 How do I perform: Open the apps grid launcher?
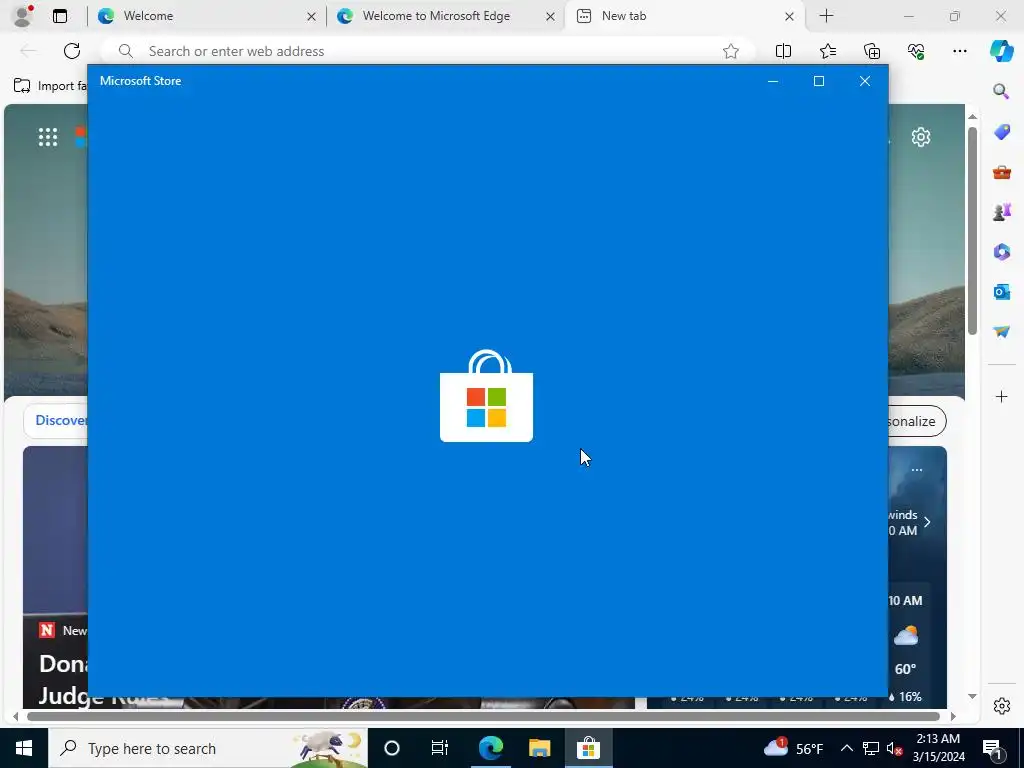(x=48, y=137)
